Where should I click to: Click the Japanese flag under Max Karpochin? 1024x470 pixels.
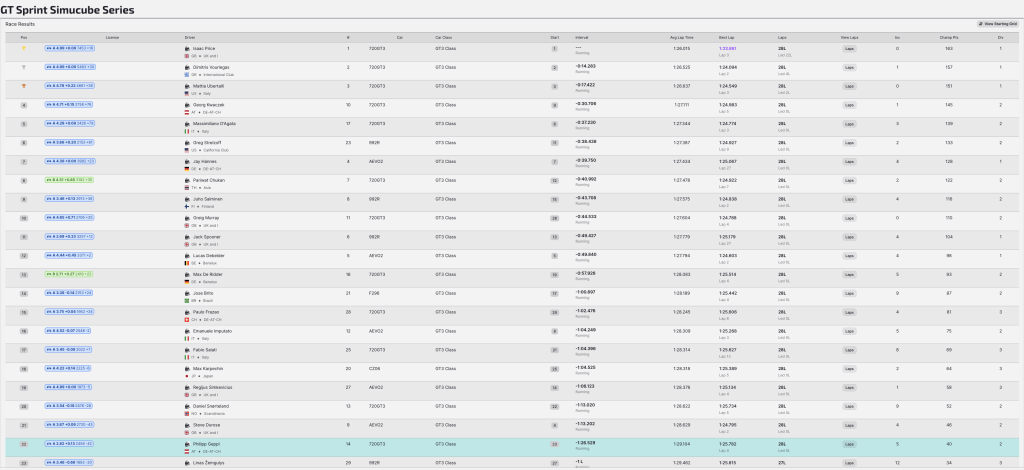(x=187, y=376)
